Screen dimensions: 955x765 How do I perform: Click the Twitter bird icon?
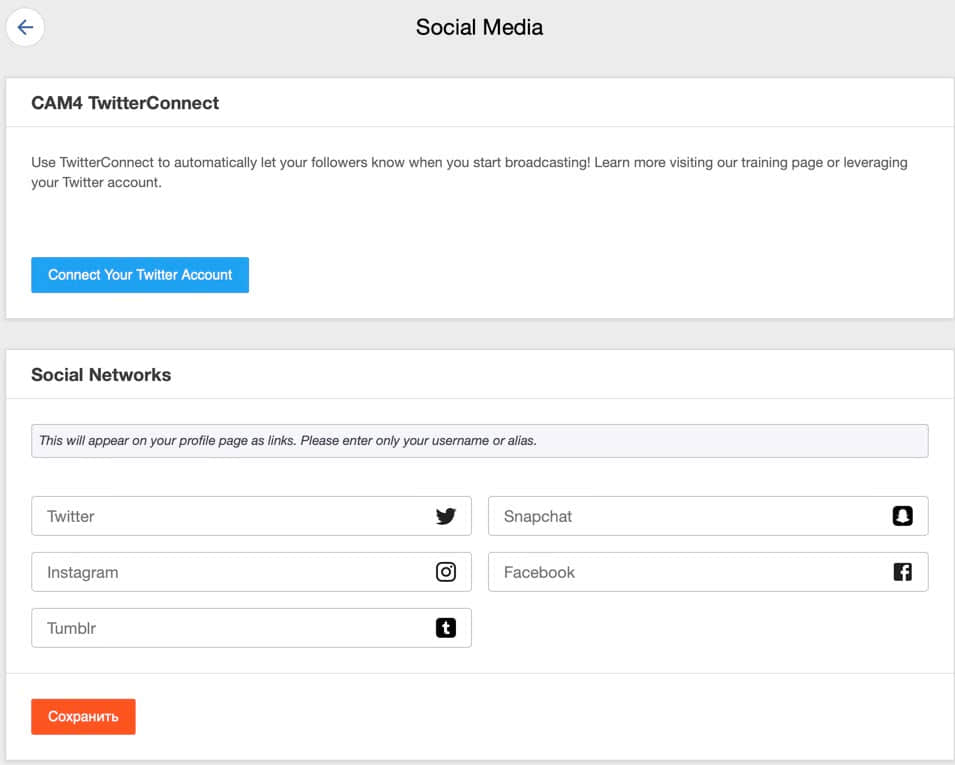(x=445, y=516)
